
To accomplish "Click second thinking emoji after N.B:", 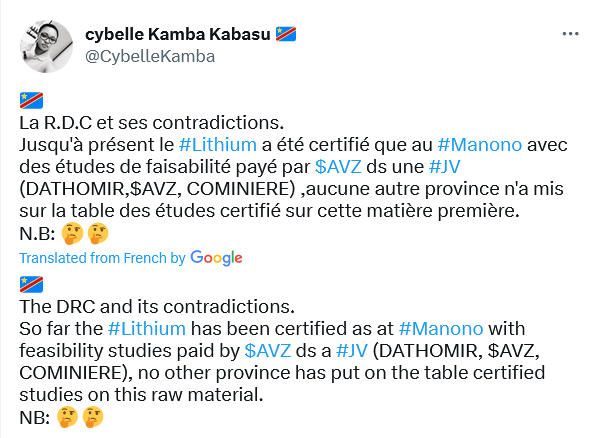I will (98, 233).
